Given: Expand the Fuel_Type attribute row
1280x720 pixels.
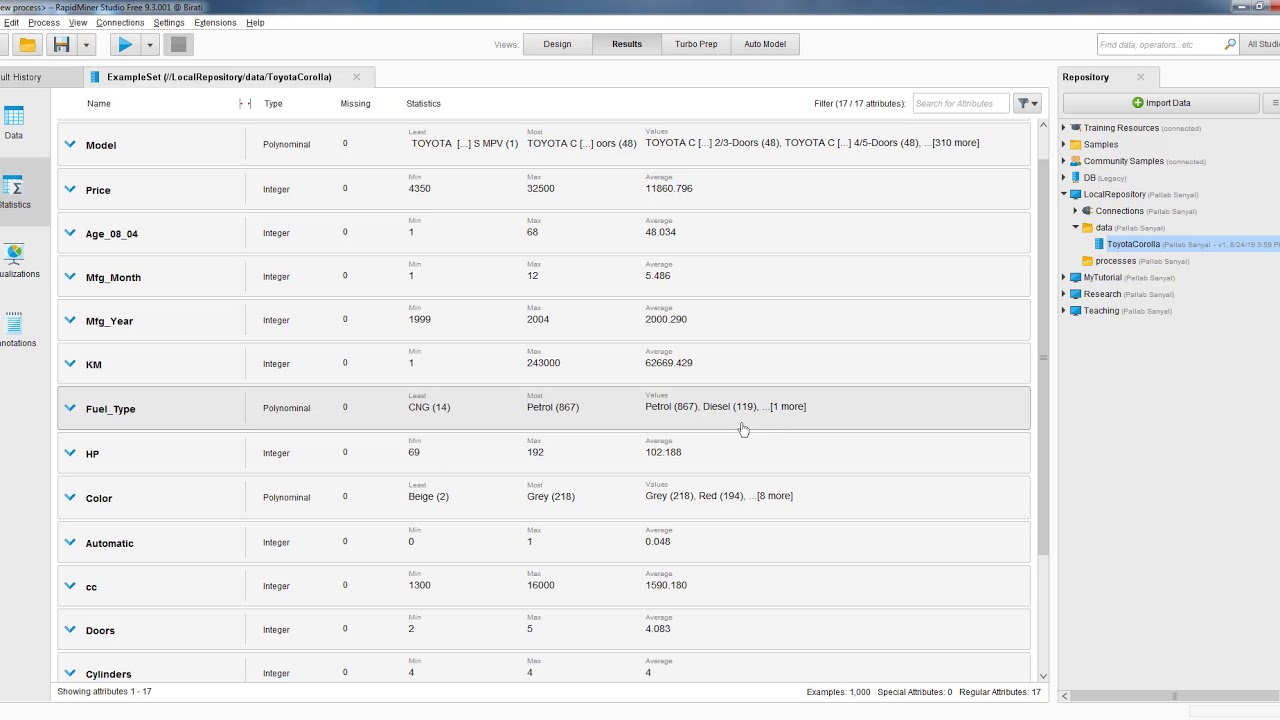Looking at the screenshot, I should [70, 408].
